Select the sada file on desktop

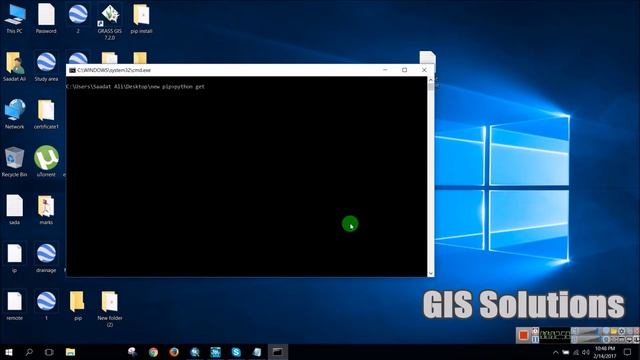15,209
